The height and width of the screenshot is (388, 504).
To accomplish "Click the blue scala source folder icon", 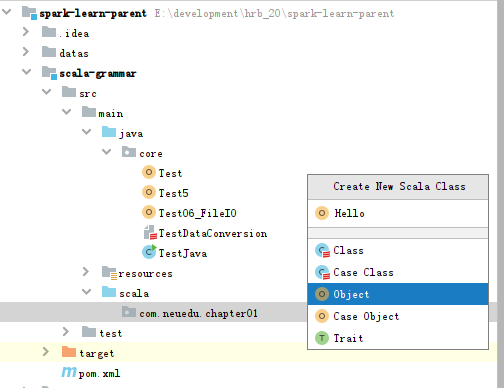I will pyautogui.click(x=109, y=292).
